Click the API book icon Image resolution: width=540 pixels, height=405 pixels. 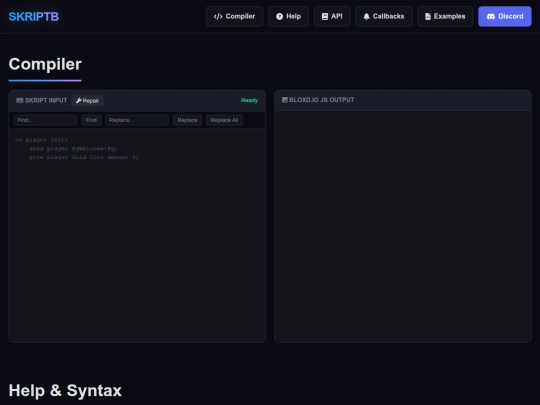click(325, 17)
